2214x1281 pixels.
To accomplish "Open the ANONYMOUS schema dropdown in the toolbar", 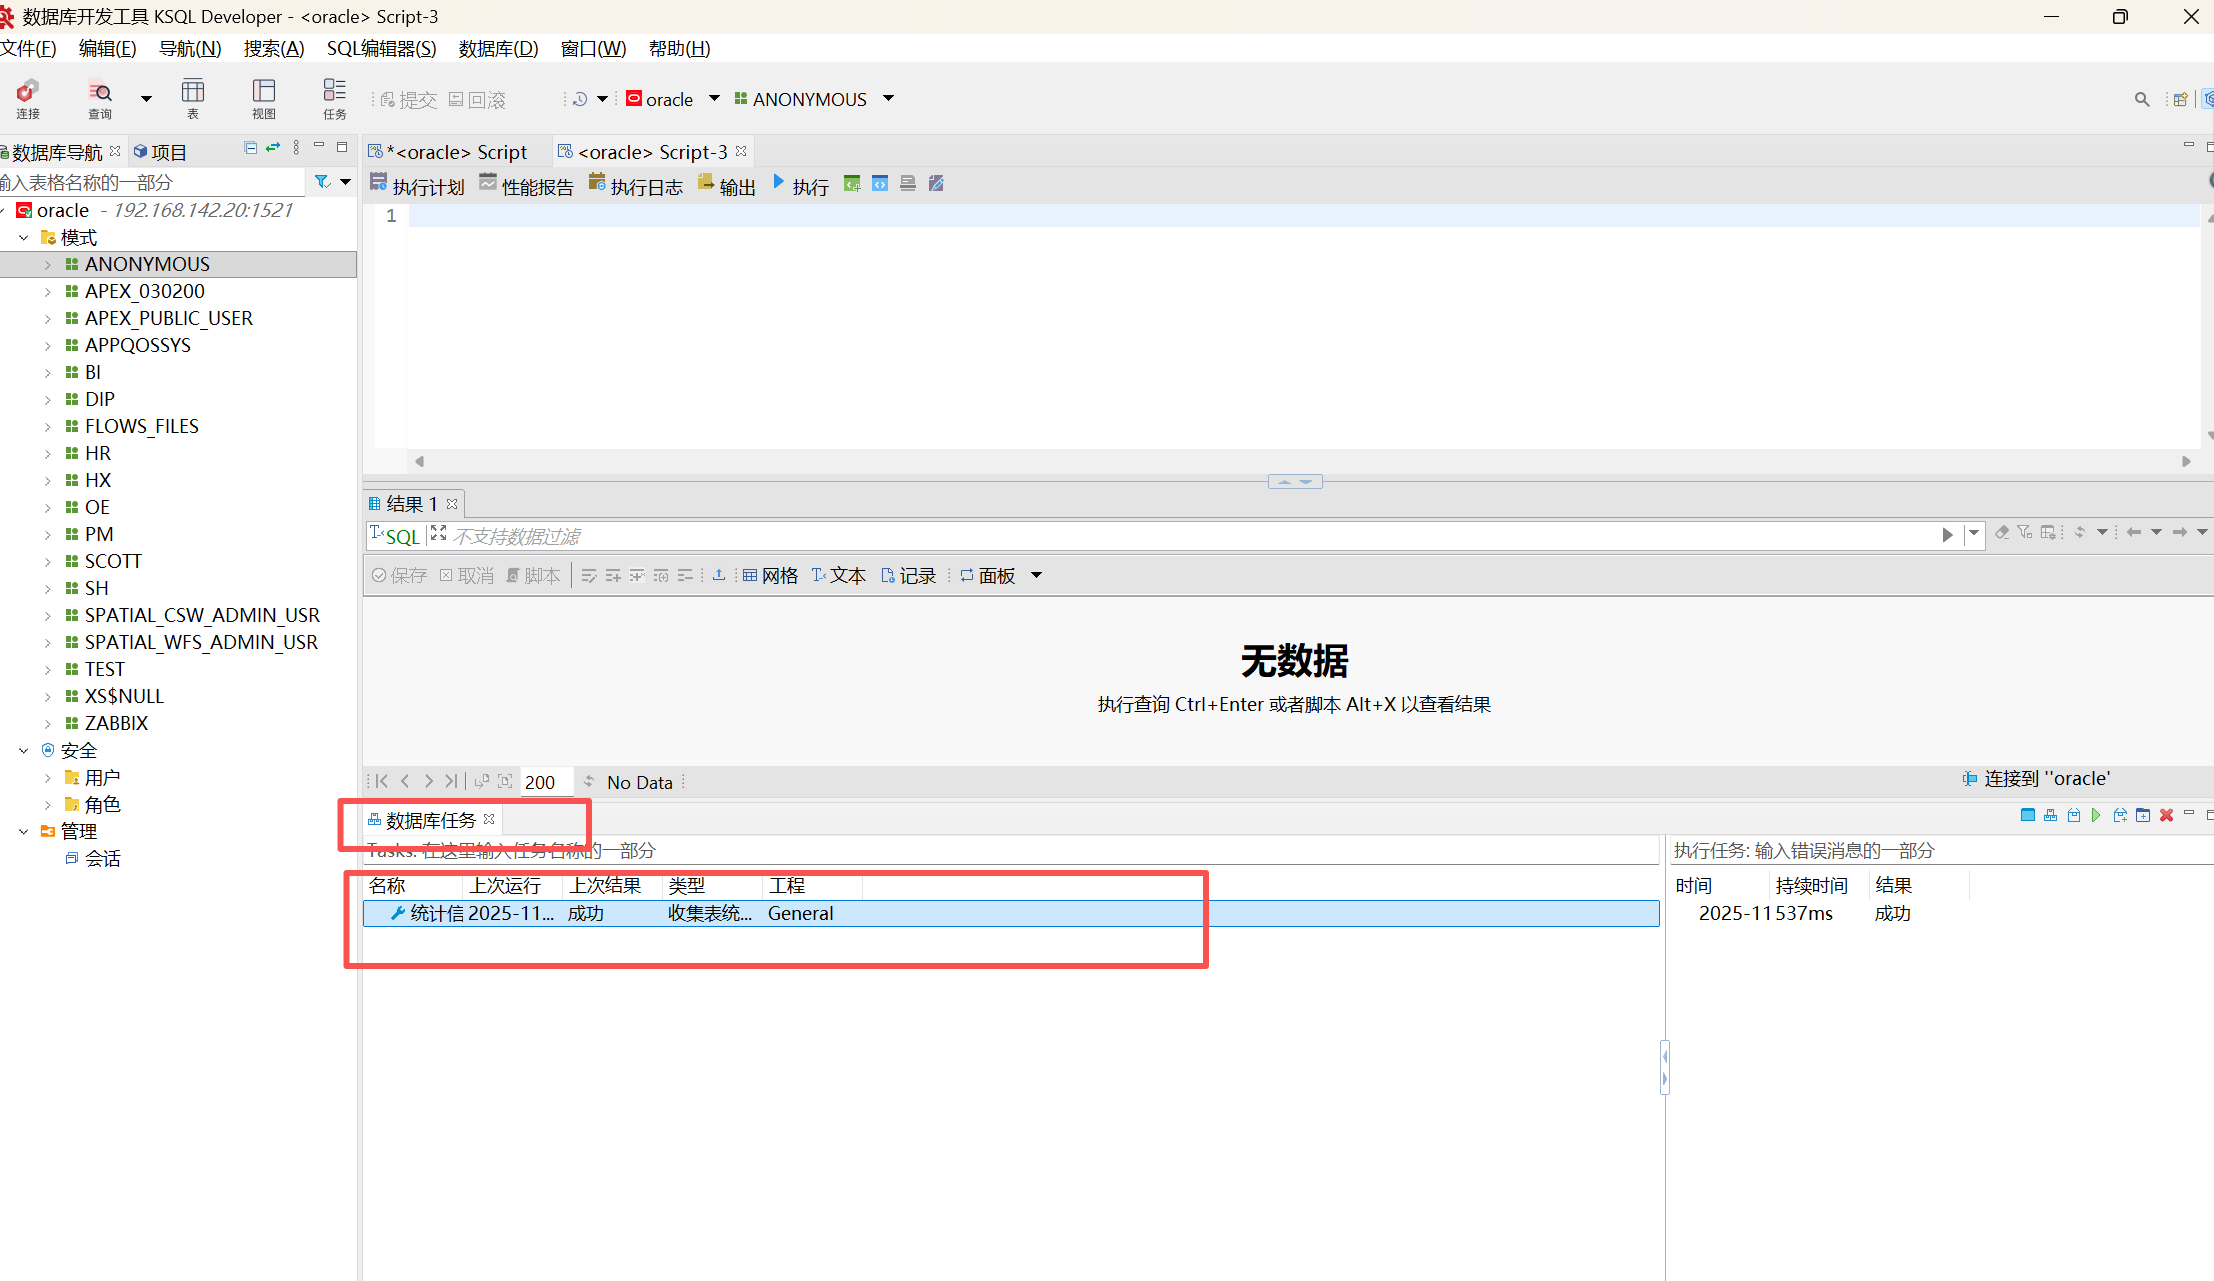I will coord(887,98).
